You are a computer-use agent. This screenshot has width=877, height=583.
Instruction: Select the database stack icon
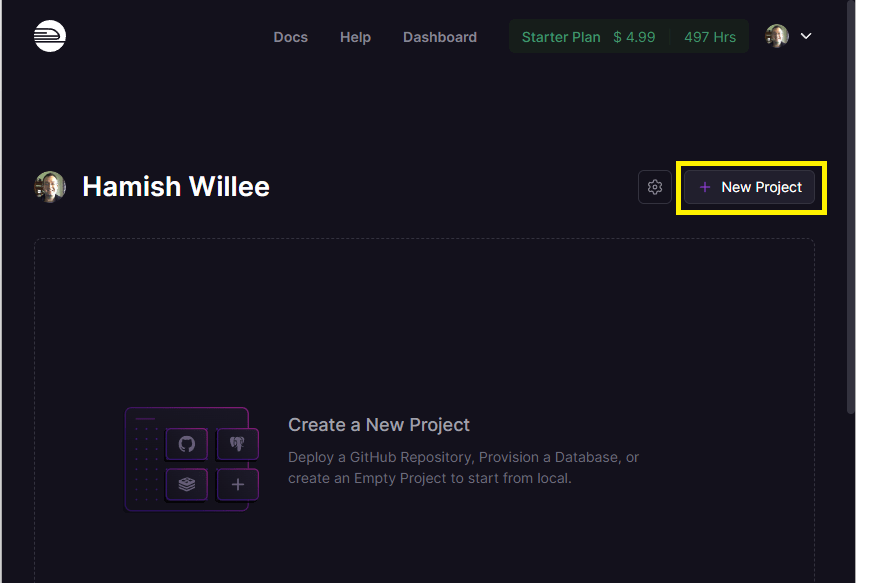pos(186,484)
